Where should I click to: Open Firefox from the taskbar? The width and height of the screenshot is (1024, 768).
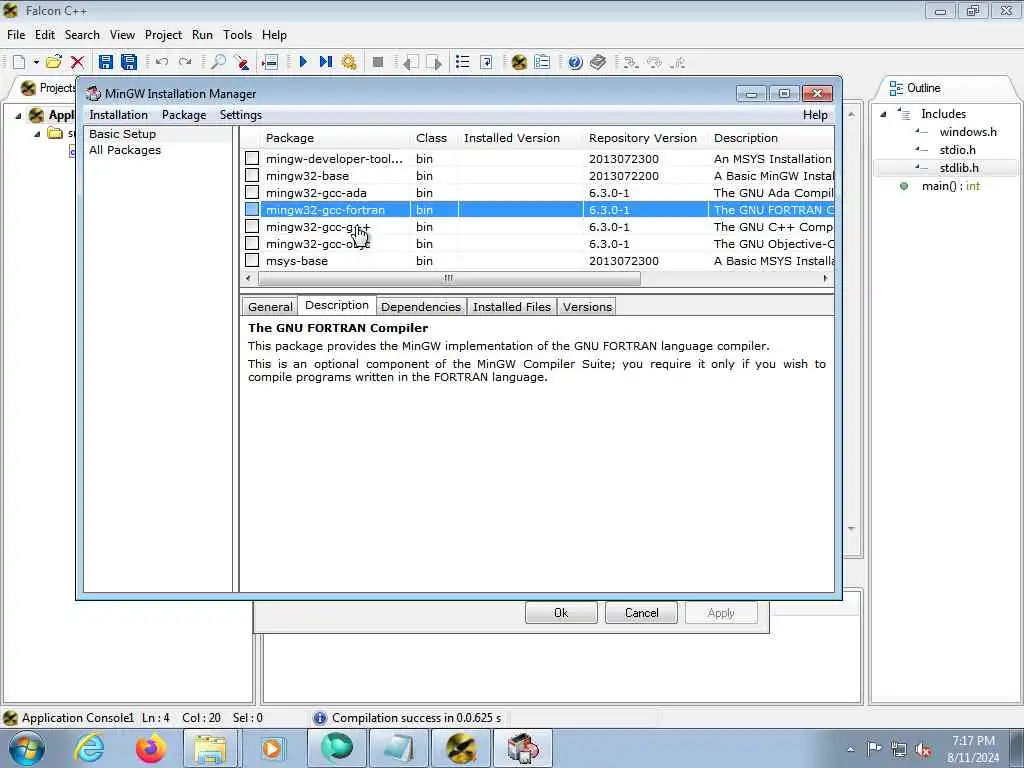click(151, 748)
